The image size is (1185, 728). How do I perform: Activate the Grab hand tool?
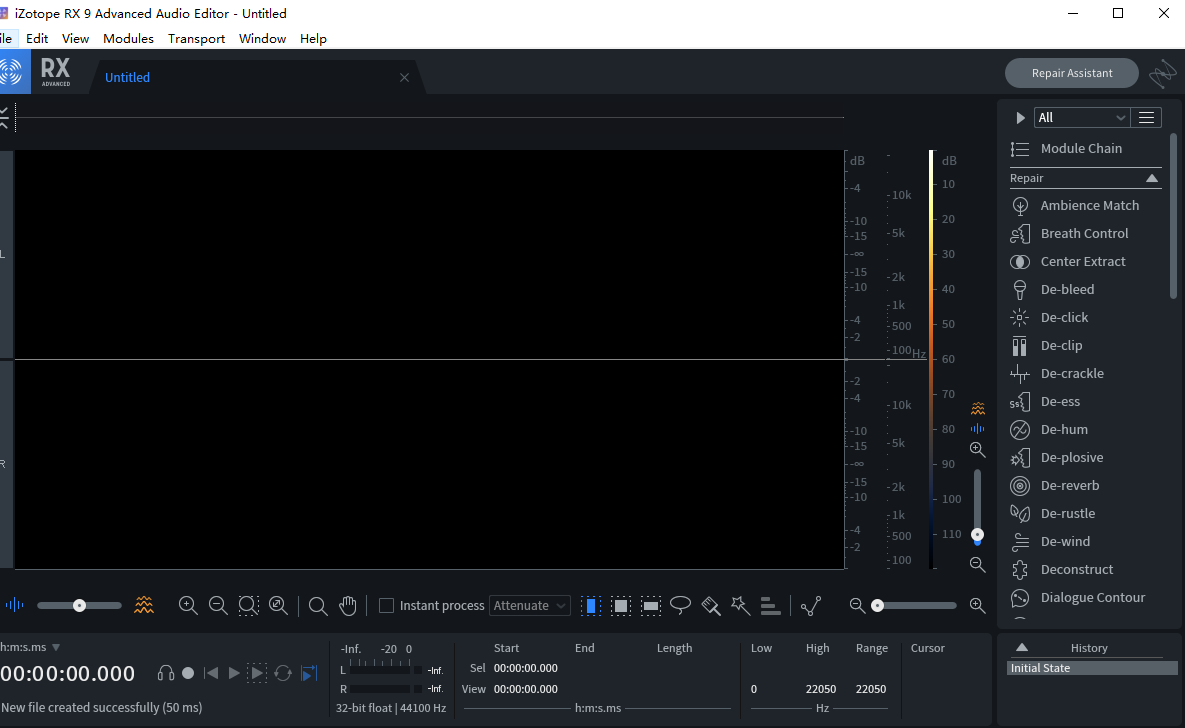[x=348, y=606]
